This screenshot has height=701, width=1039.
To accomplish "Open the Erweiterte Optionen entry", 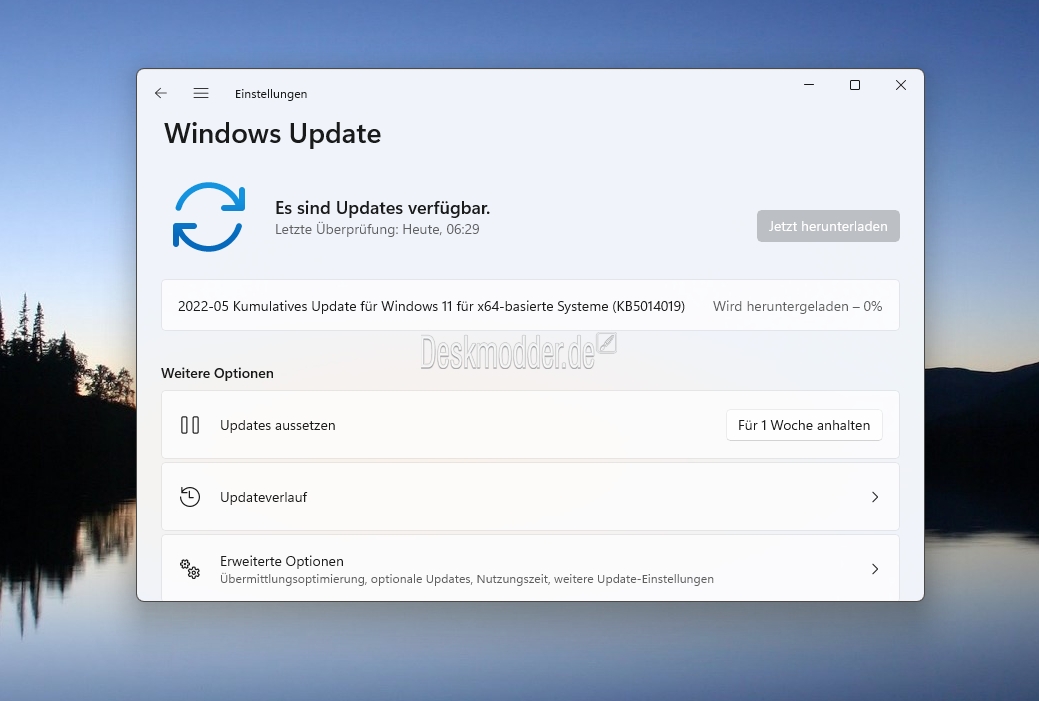I will point(530,568).
